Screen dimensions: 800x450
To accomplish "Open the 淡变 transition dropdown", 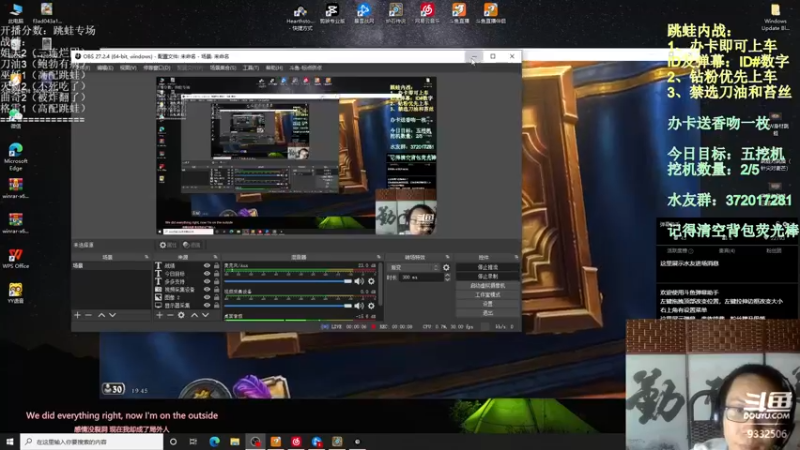I will pyautogui.click(x=414, y=267).
